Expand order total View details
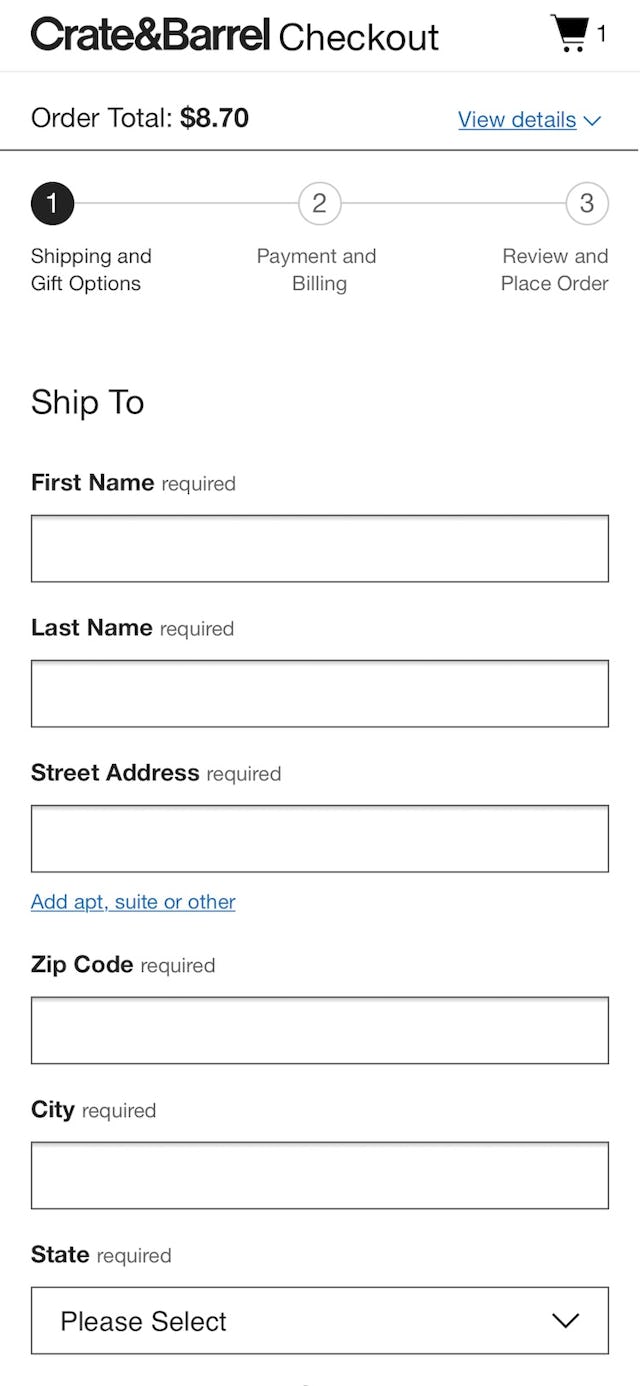This screenshot has height=1386, width=640. click(517, 119)
